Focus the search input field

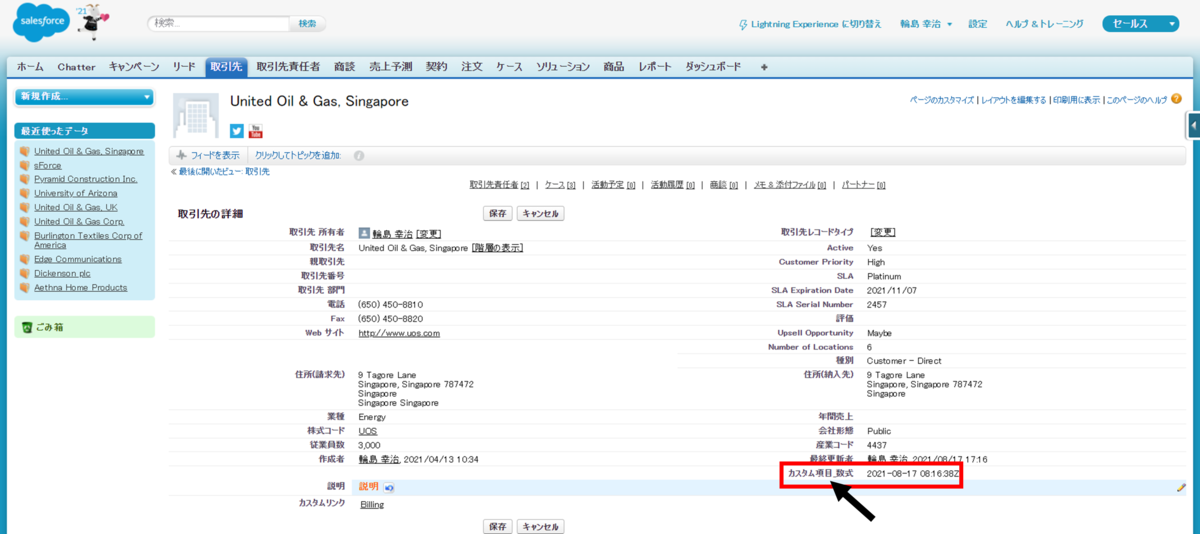click(218, 23)
